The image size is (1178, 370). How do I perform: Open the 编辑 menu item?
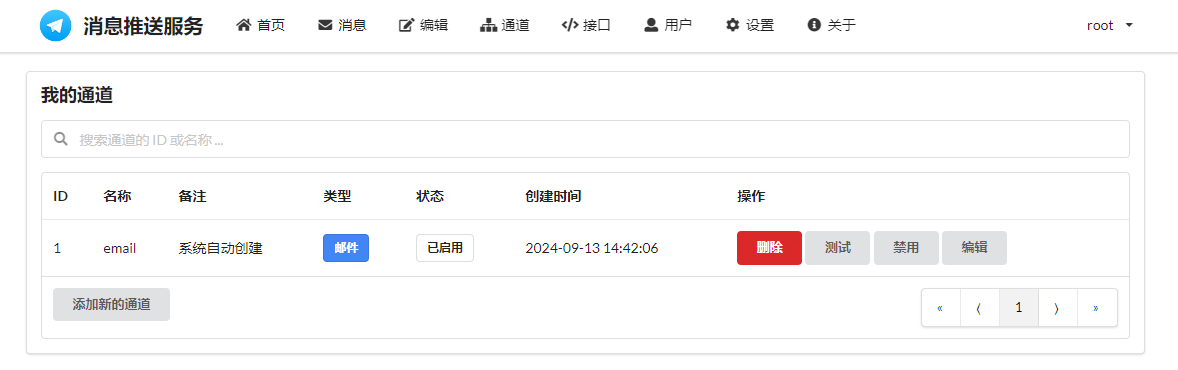(x=424, y=26)
